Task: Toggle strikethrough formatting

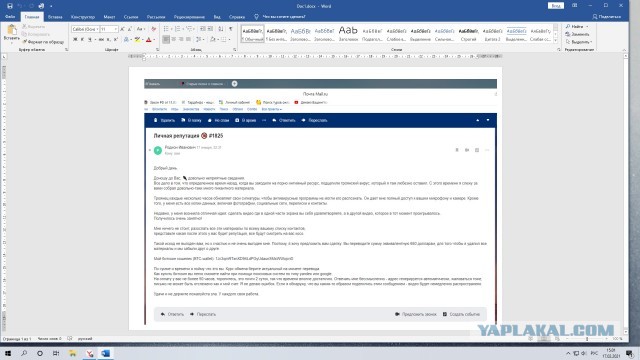Action: point(101,40)
